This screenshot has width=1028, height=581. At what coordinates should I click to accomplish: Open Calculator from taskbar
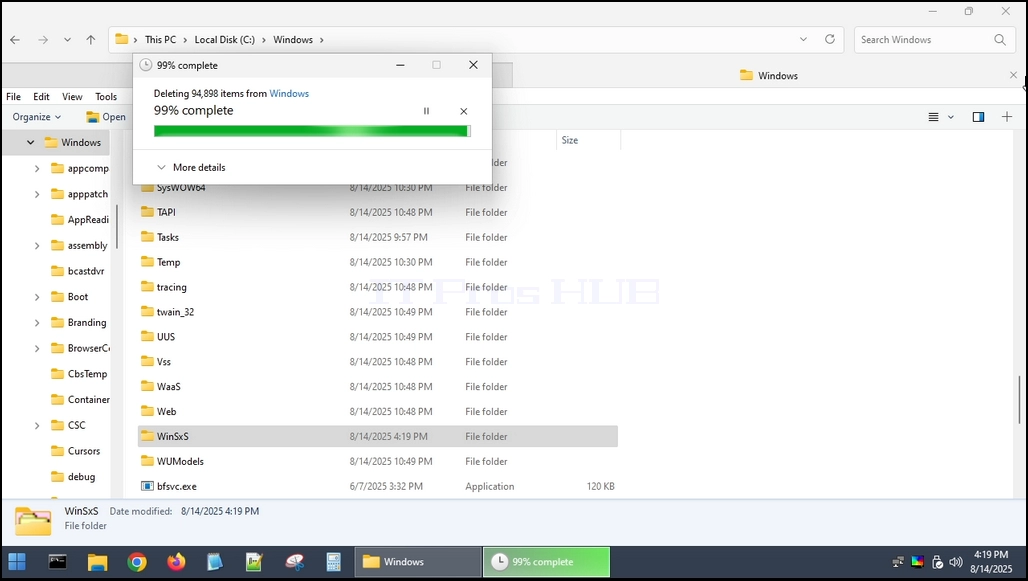pos(334,562)
